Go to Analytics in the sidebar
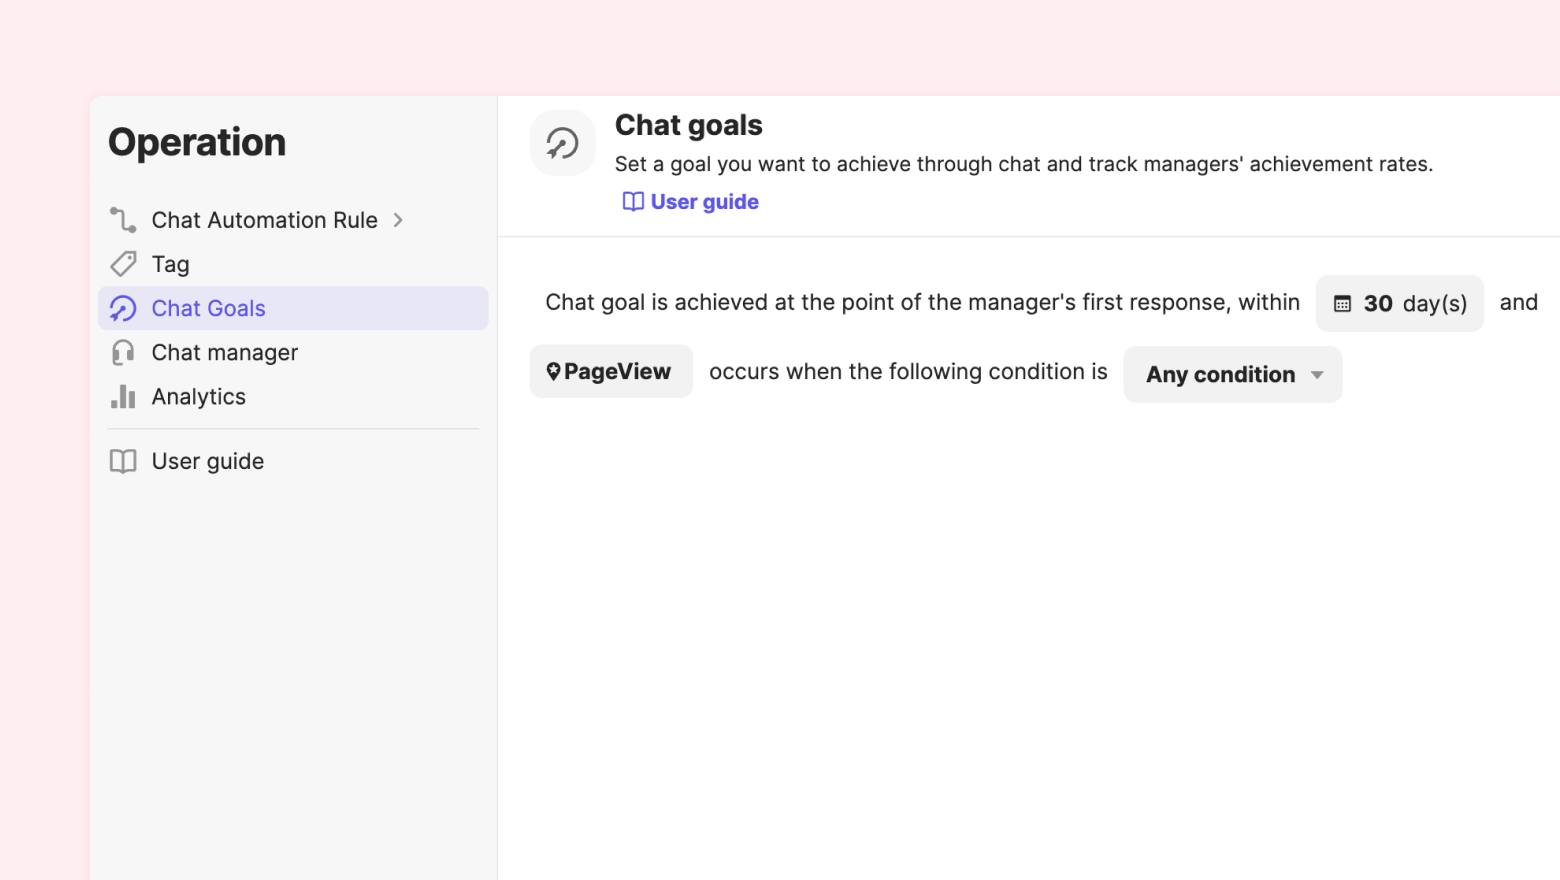The image size is (1560, 880). click(x=199, y=397)
